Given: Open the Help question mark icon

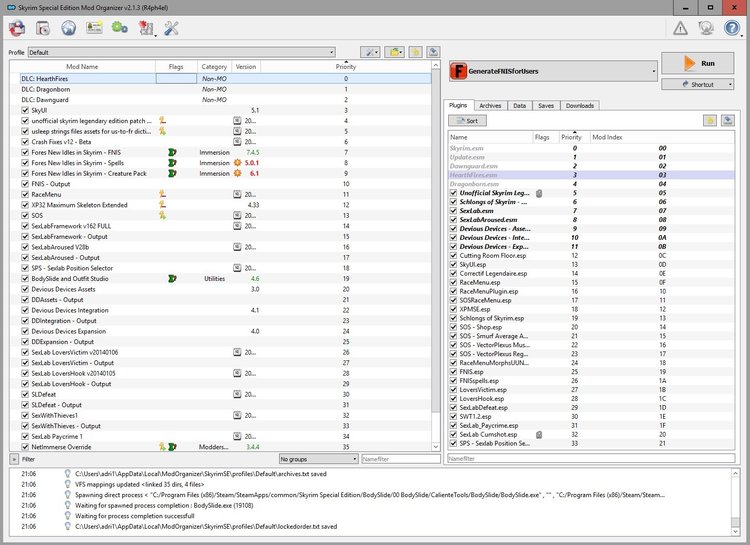Looking at the screenshot, I should click(x=732, y=28).
